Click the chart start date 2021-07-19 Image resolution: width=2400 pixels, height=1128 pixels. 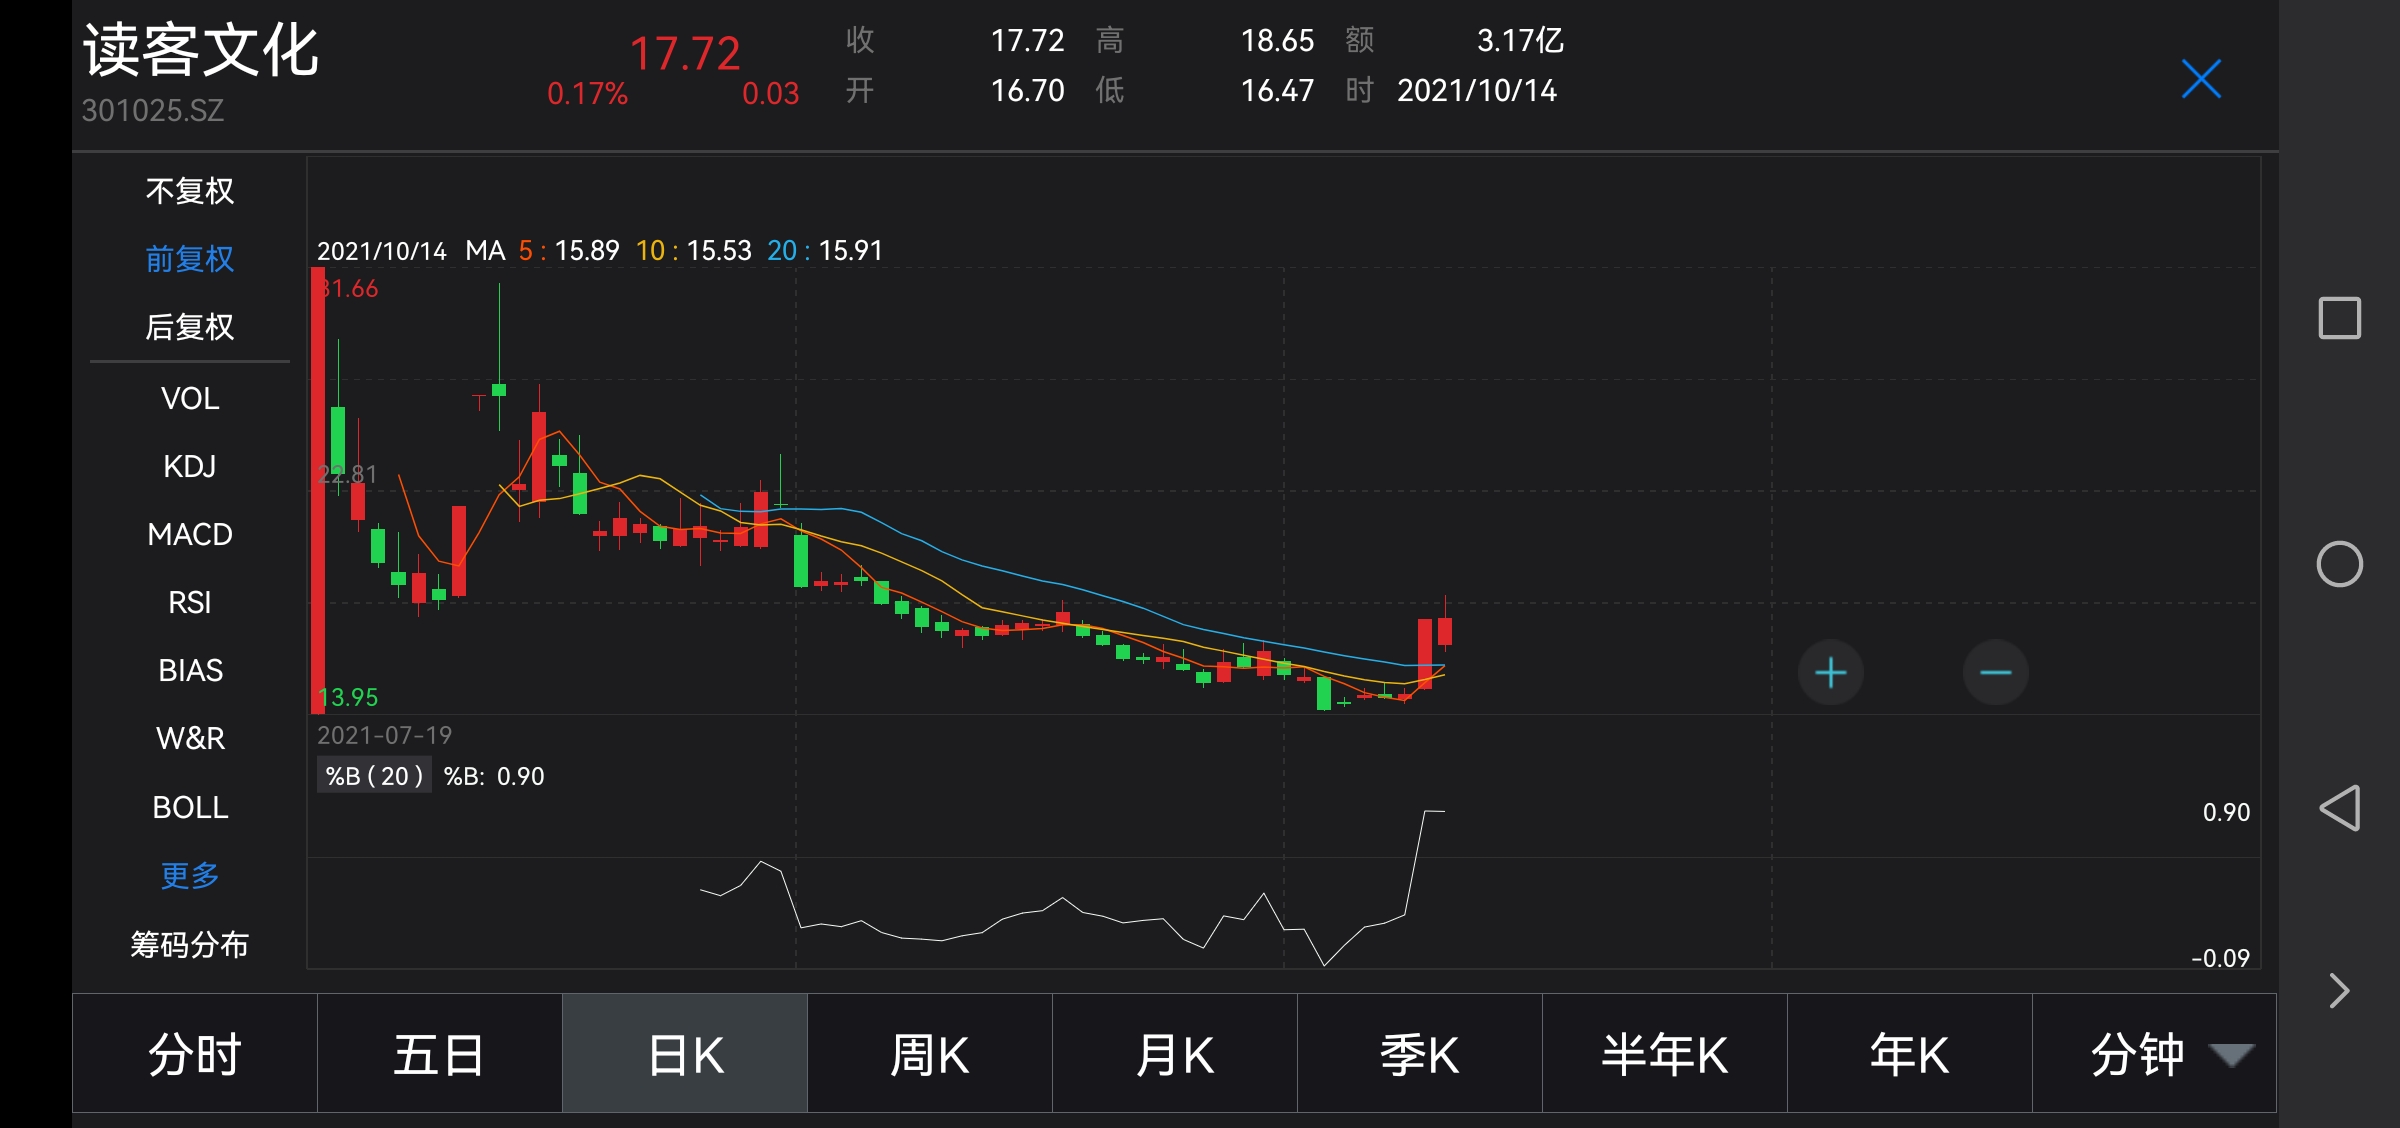[384, 735]
